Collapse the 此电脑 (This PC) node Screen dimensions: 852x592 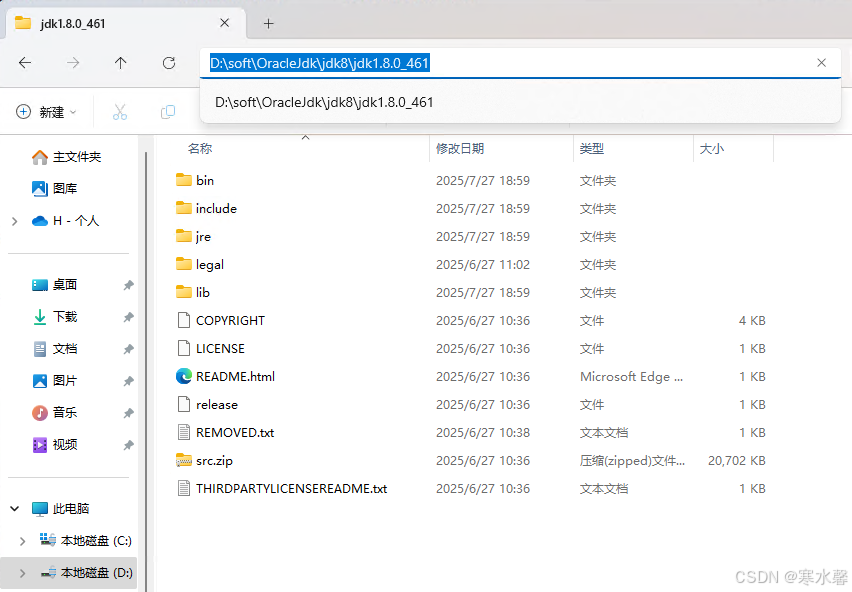pyautogui.click(x=15, y=509)
